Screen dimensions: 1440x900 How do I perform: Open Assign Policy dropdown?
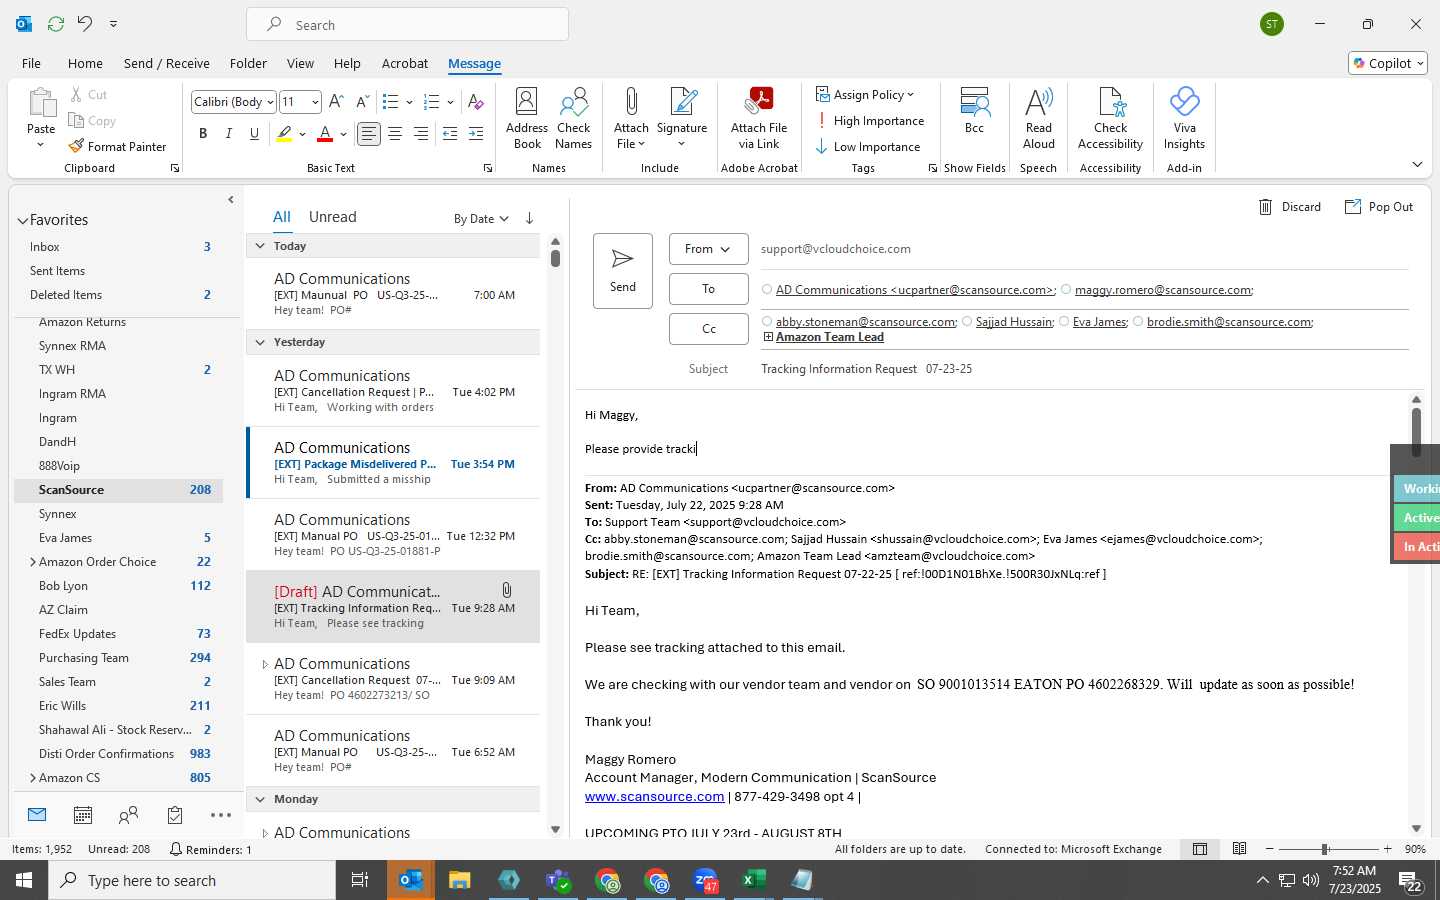(x=865, y=94)
